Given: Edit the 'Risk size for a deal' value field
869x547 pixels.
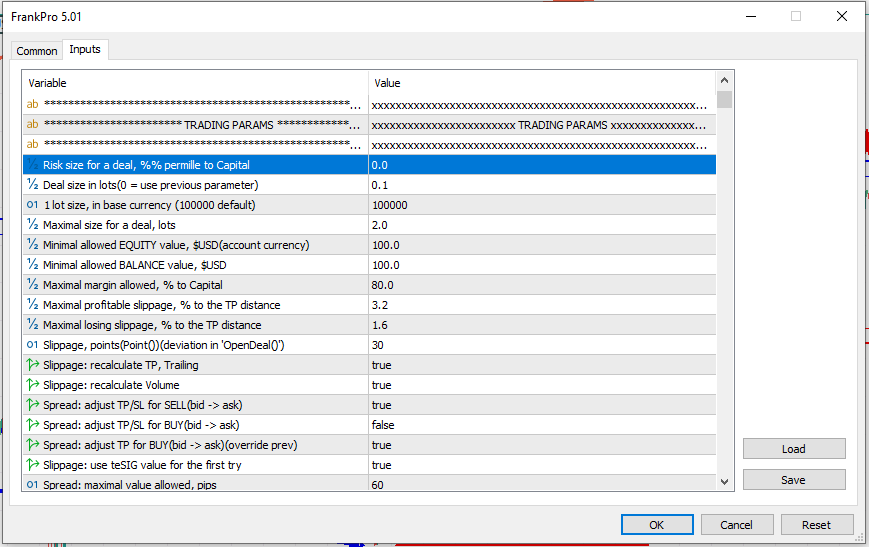Looking at the screenshot, I should pos(541,165).
